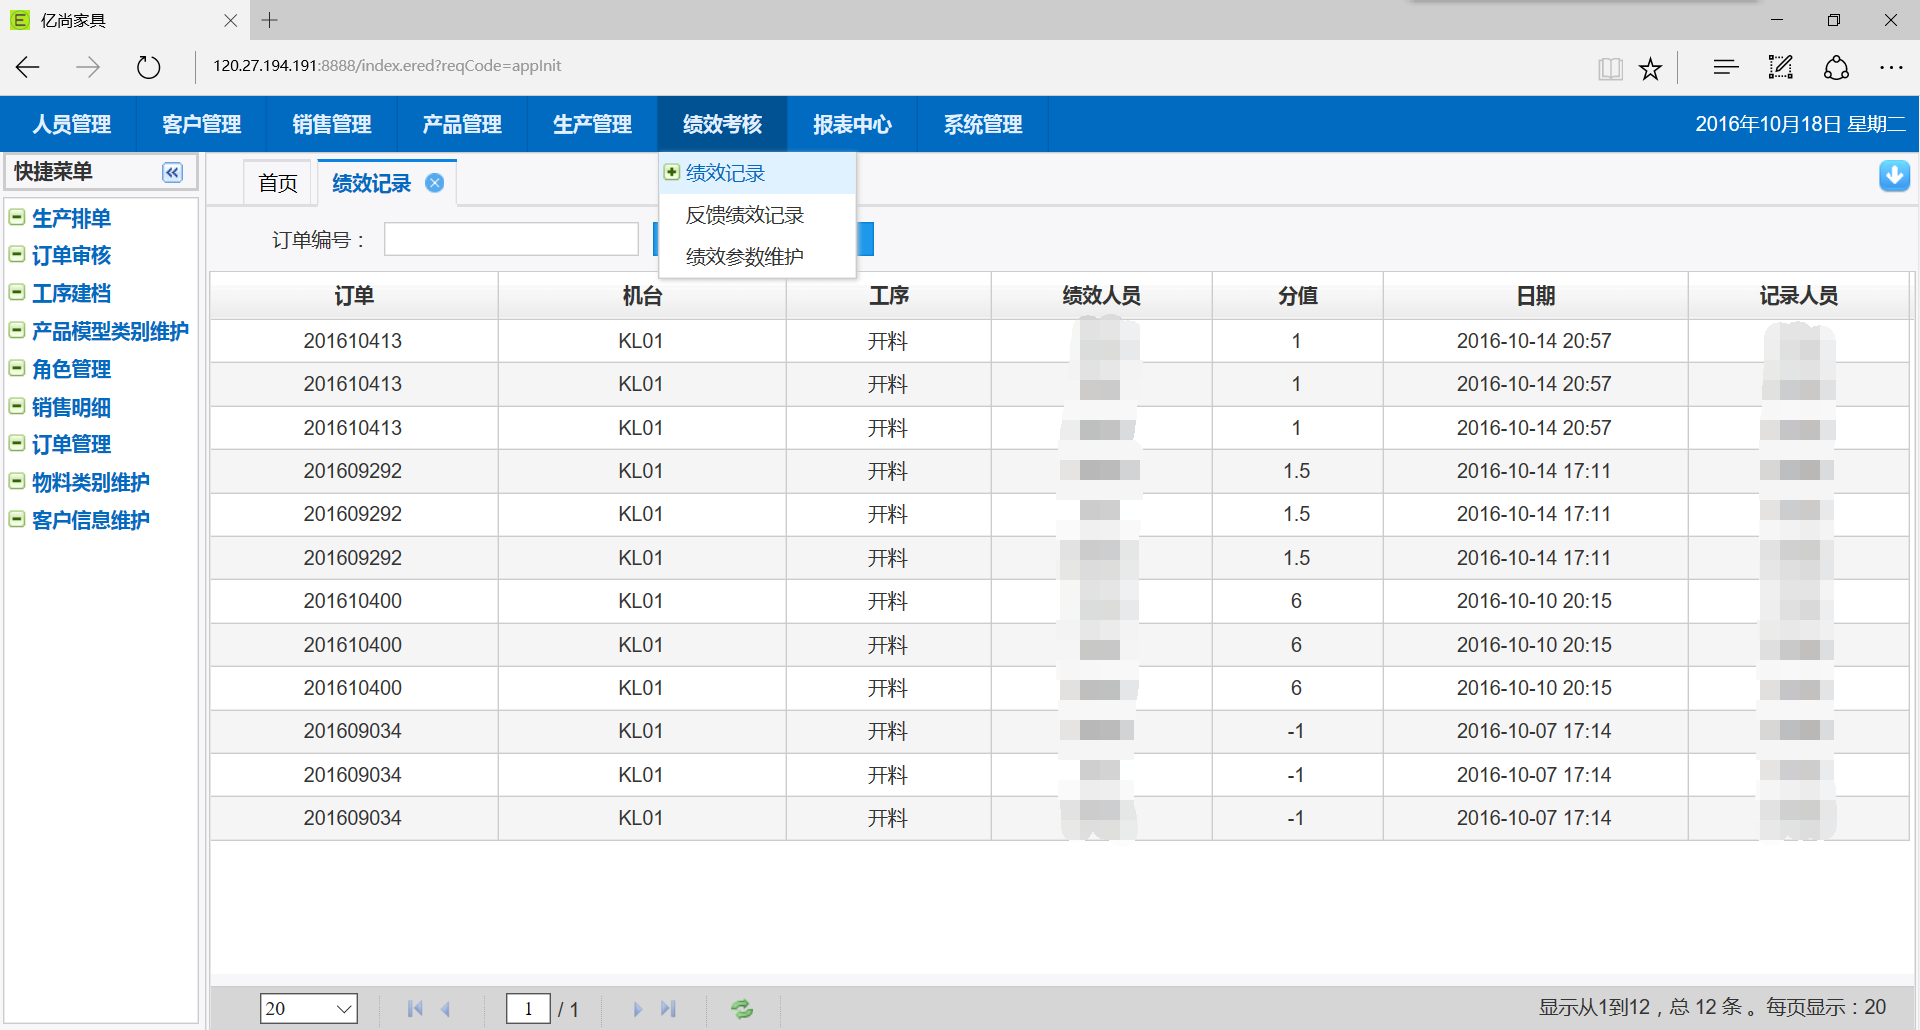
Task: Open 订单审核 shortcut link
Action: (x=71, y=256)
